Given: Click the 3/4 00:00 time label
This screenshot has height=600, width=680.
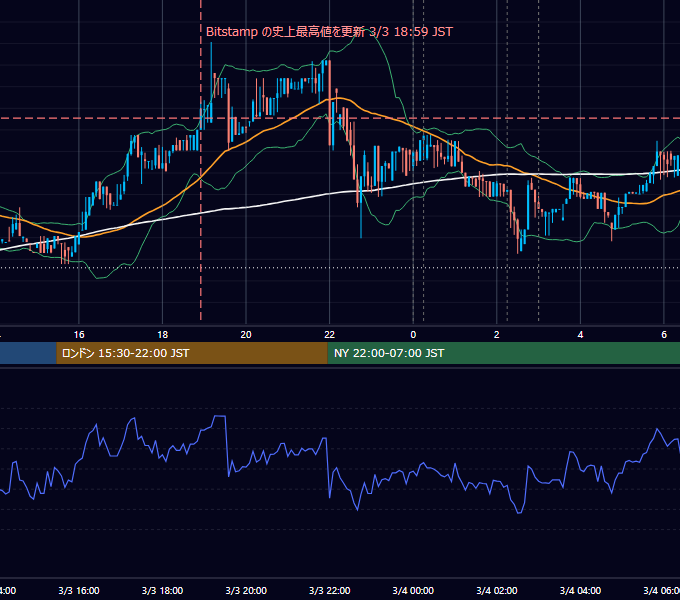Looking at the screenshot, I should [413, 590].
